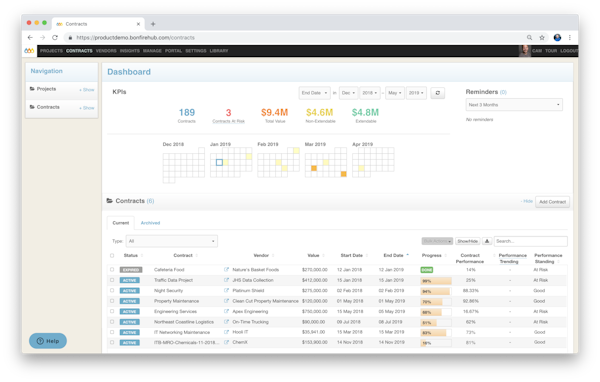Open the May end month dropdown

tap(395, 93)
